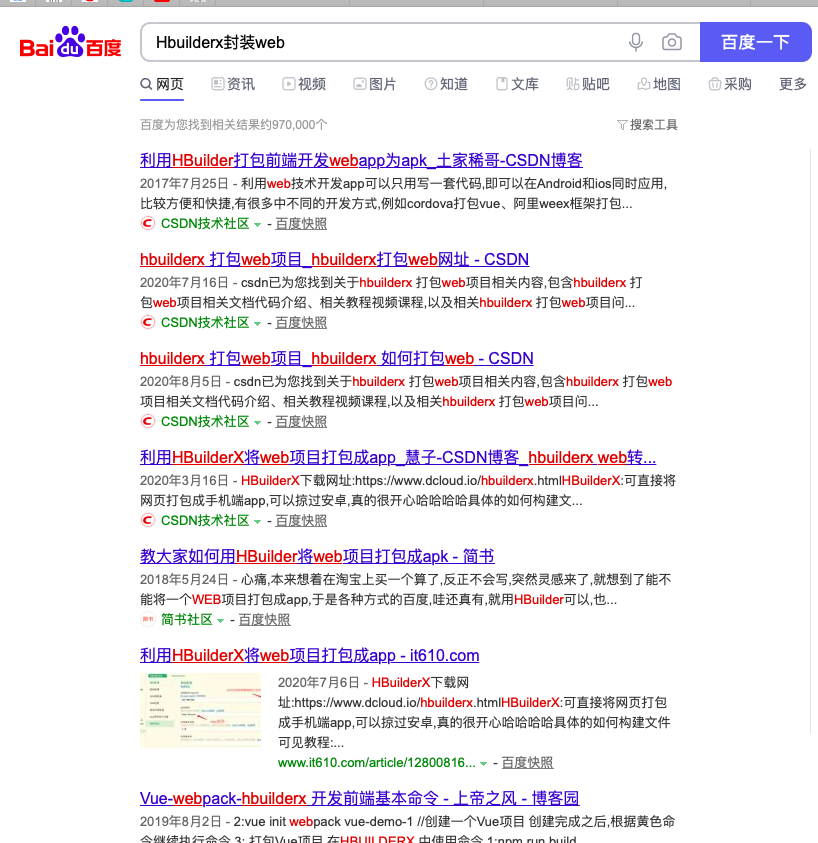This screenshot has height=843, width=818.
Task: Click the camera image search icon
Action: pyautogui.click(x=672, y=42)
